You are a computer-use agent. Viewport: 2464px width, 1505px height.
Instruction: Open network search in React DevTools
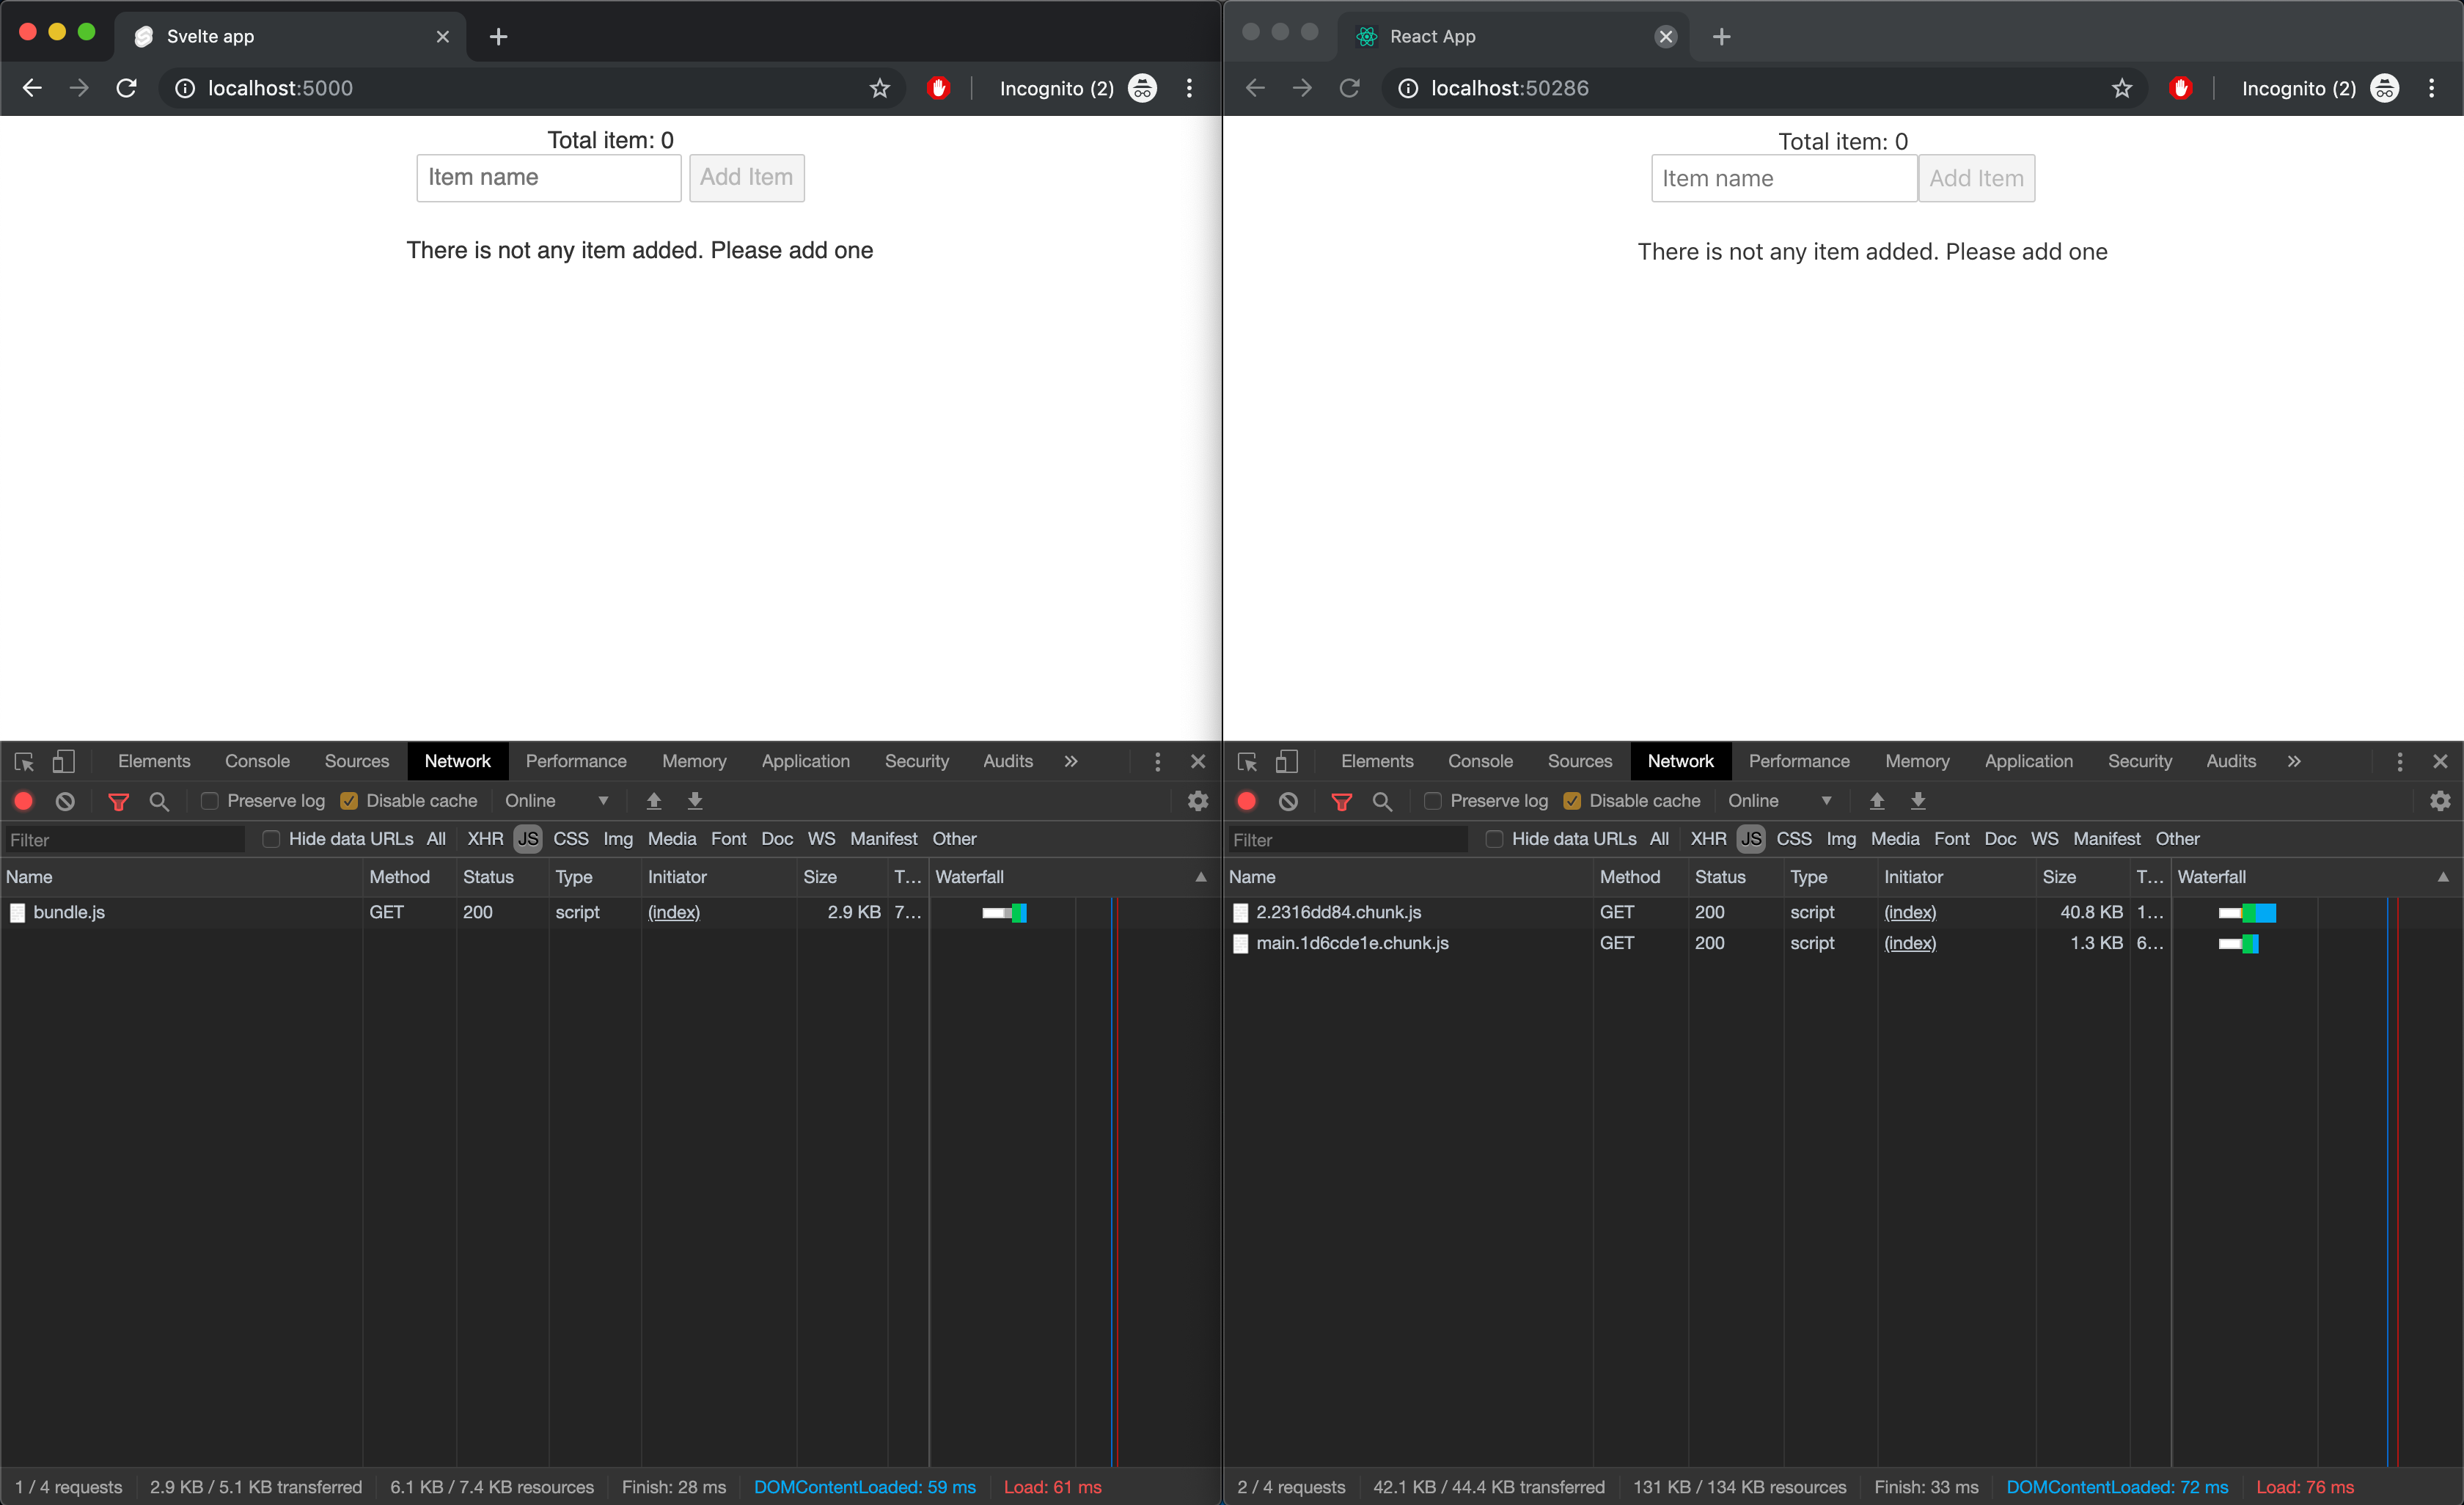pyautogui.click(x=1382, y=801)
